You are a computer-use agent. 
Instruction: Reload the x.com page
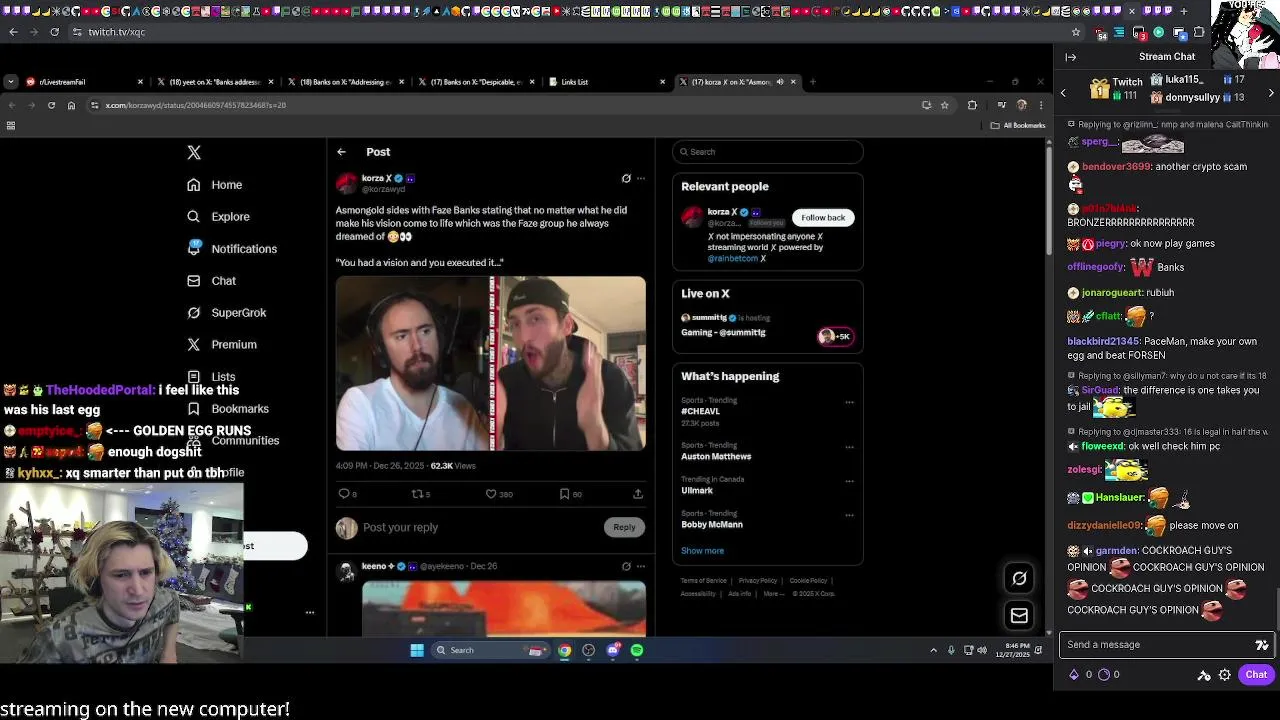pyautogui.click(x=51, y=105)
